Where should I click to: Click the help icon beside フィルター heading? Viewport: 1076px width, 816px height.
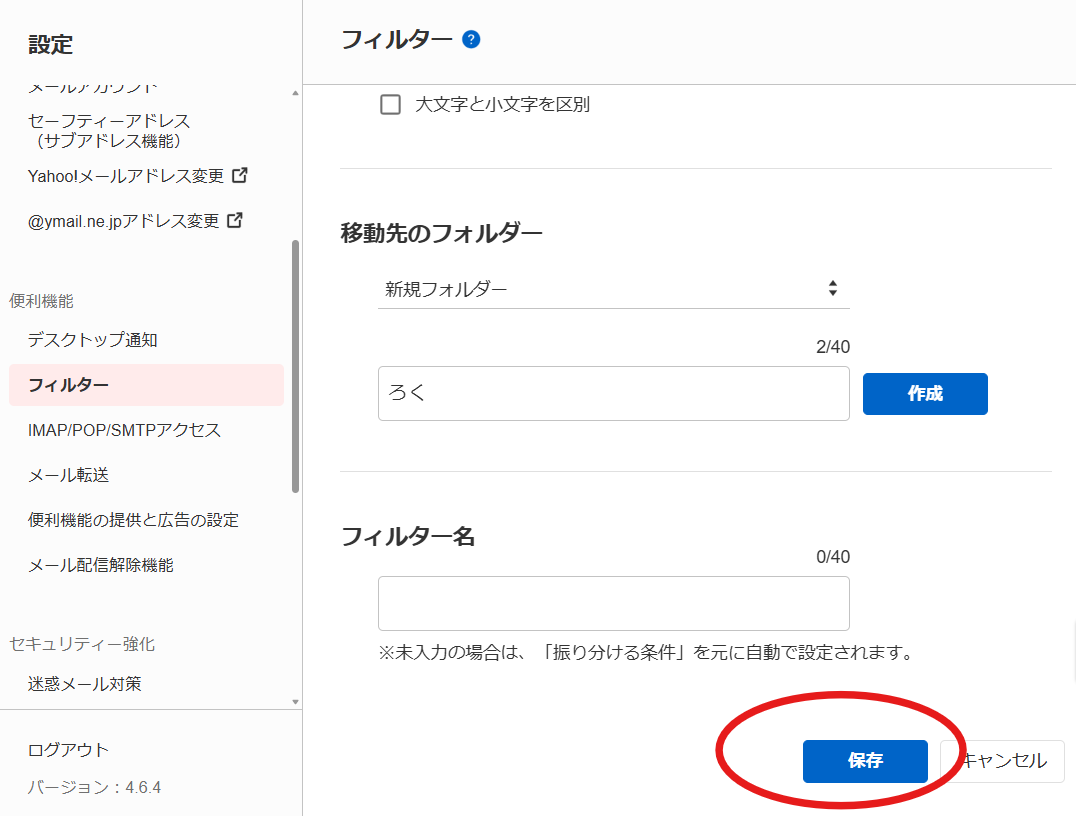point(472,40)
